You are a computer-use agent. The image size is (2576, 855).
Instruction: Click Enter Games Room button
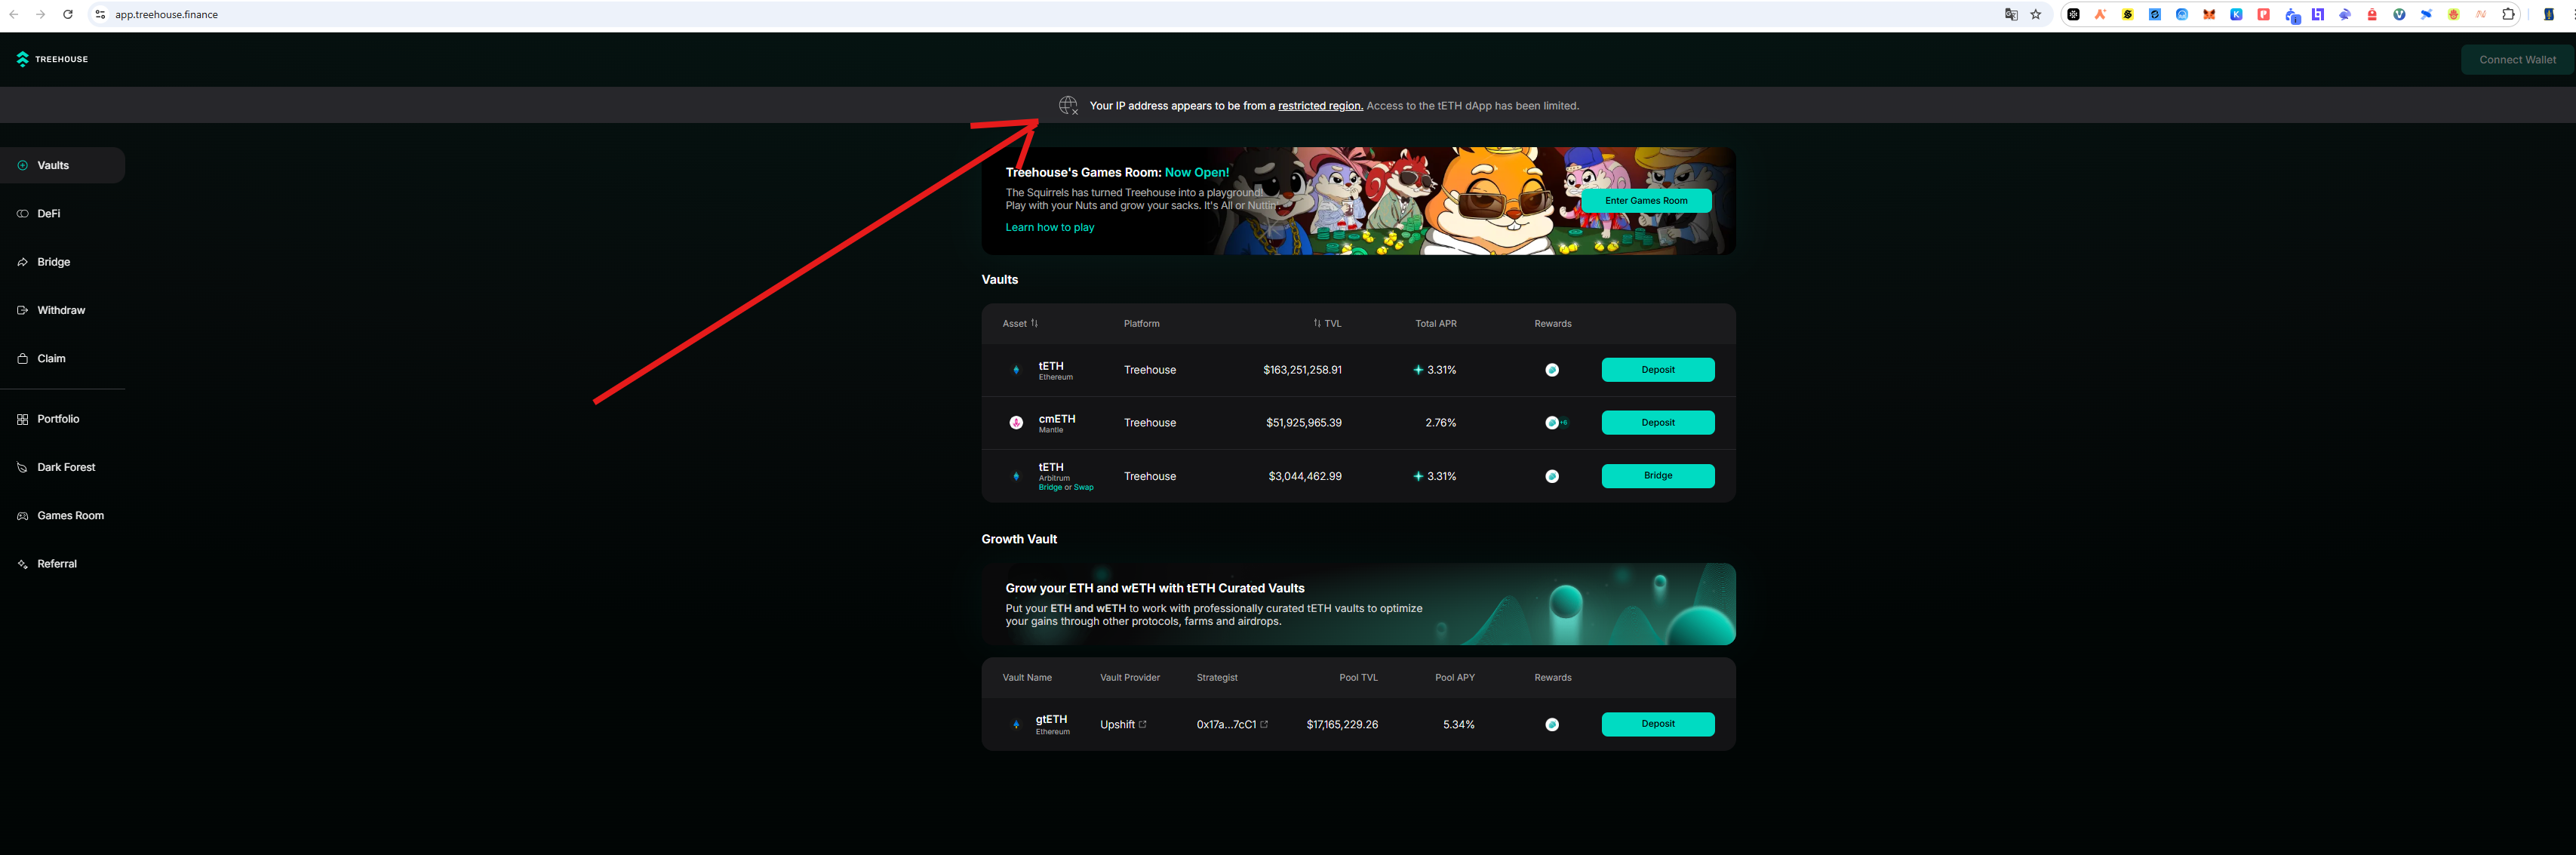tap(1646, 201)
